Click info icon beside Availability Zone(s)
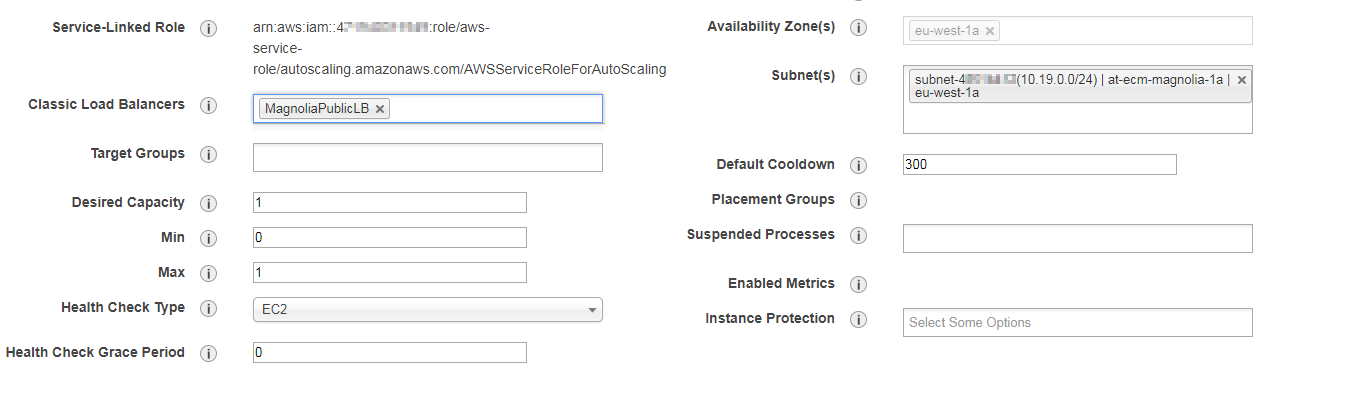1366x401 pixels. pos(858,28)
